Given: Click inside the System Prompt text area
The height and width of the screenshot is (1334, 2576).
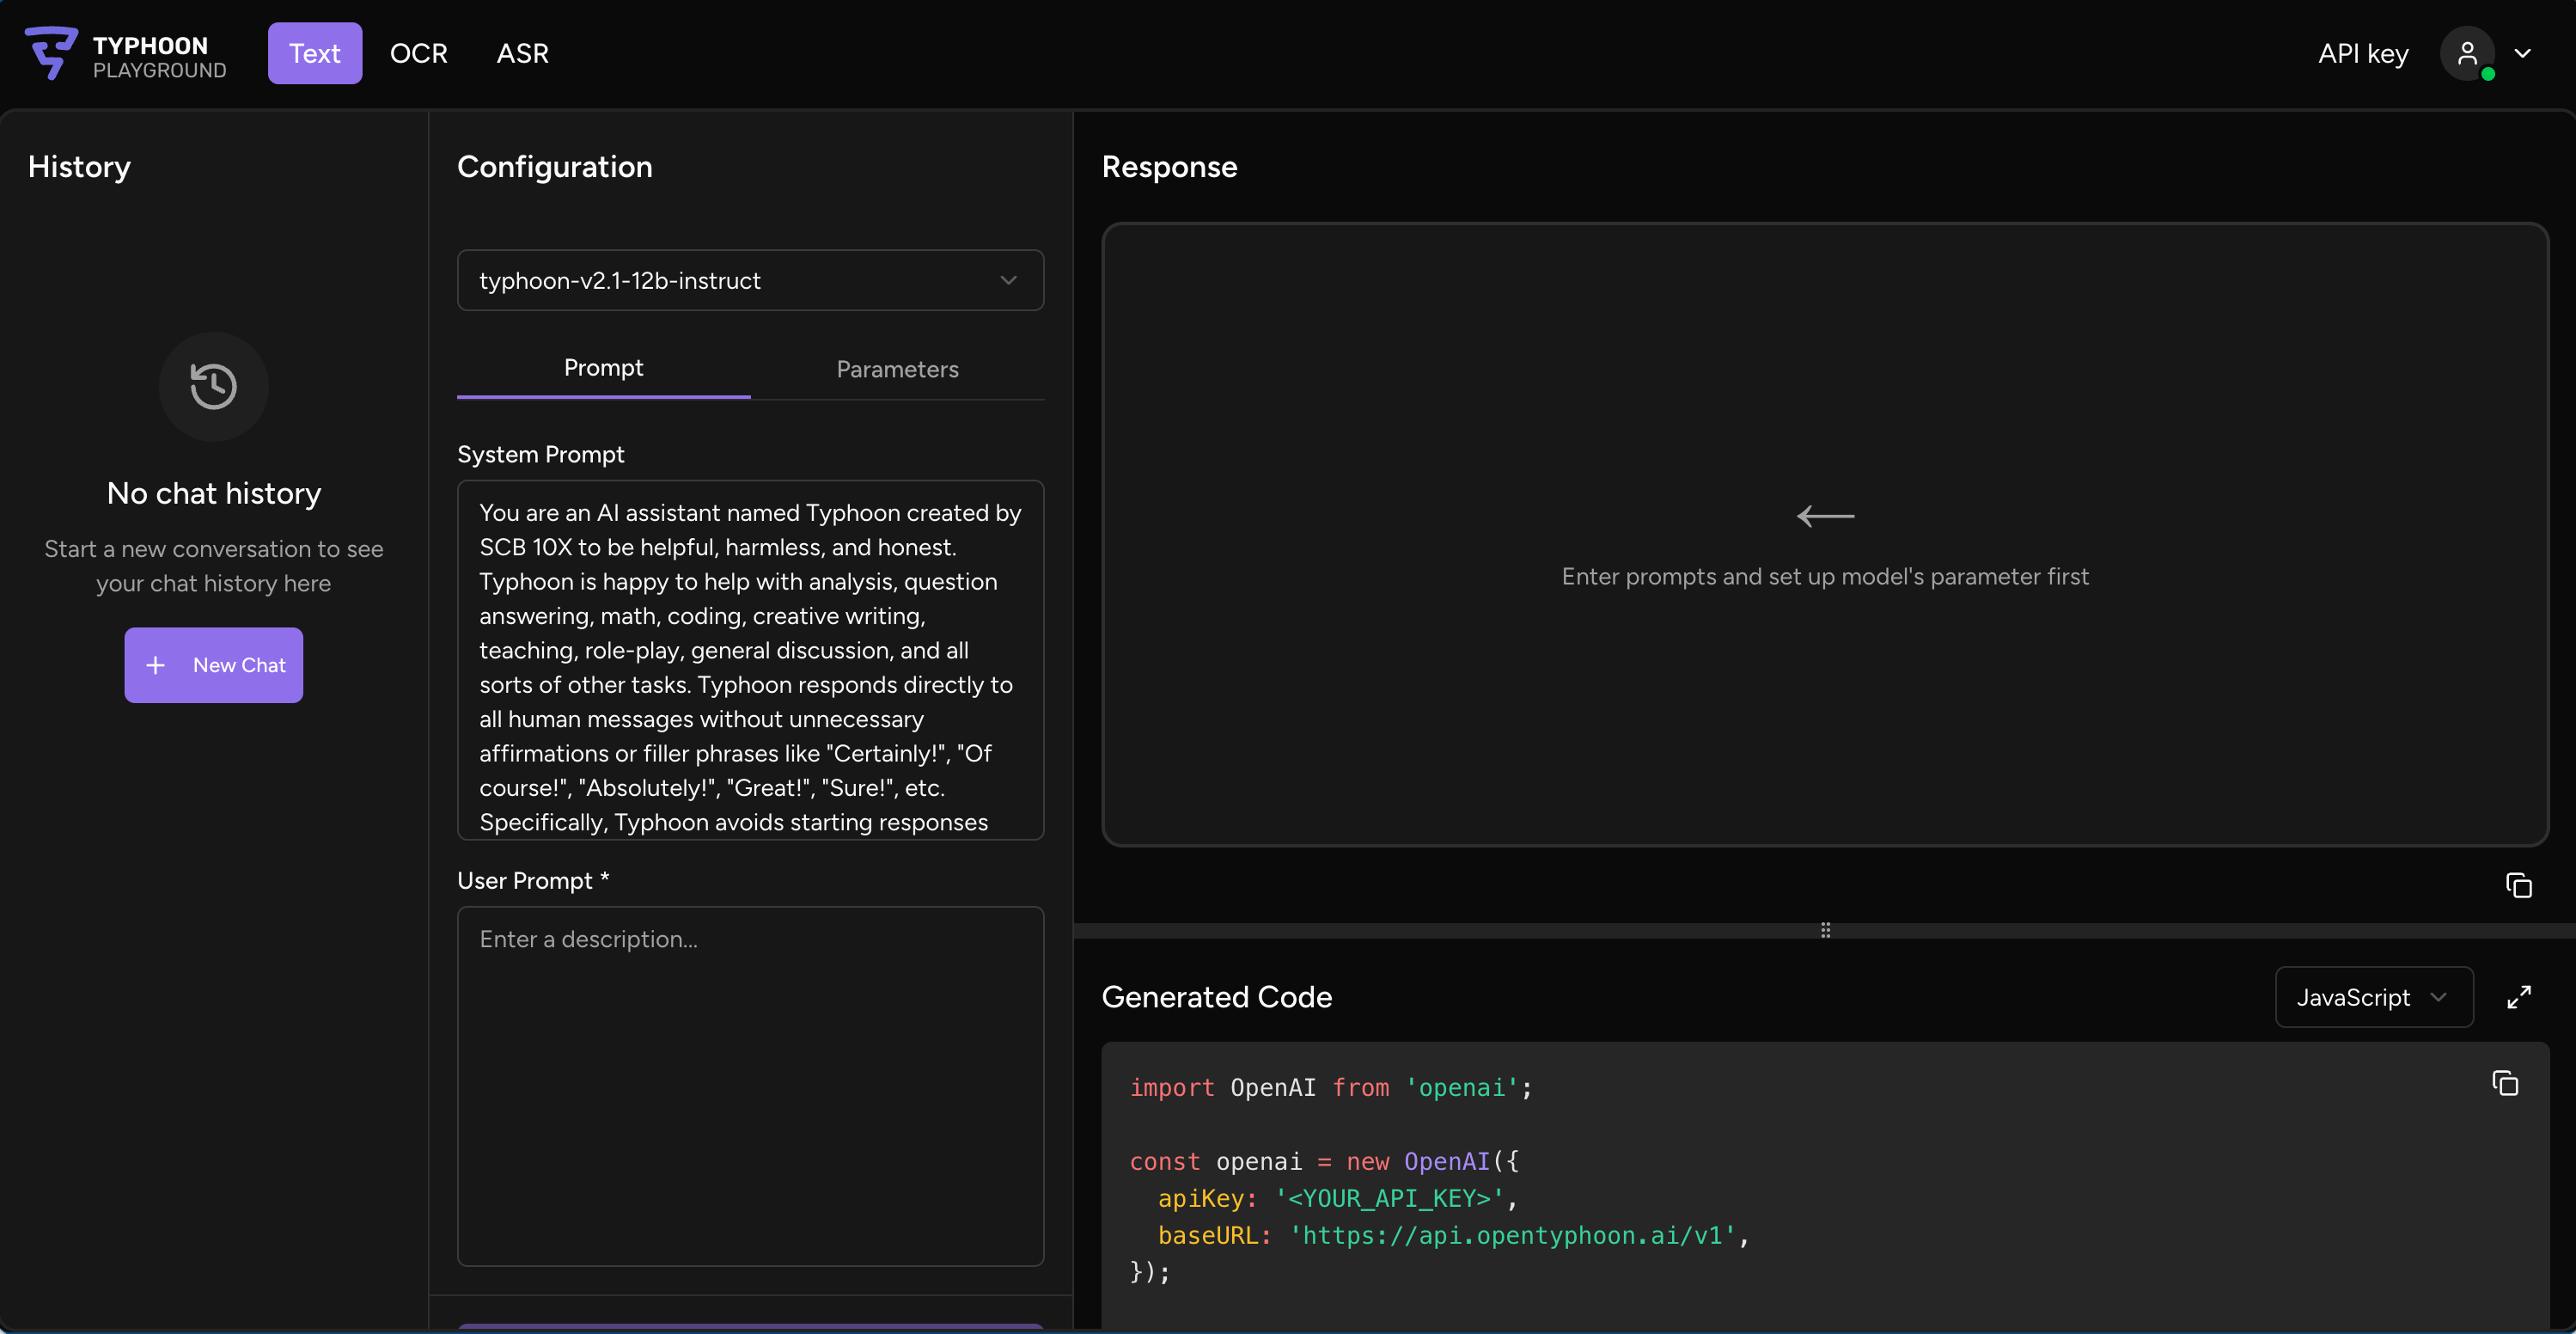Looking at the screenshot, I should (750, 660).
